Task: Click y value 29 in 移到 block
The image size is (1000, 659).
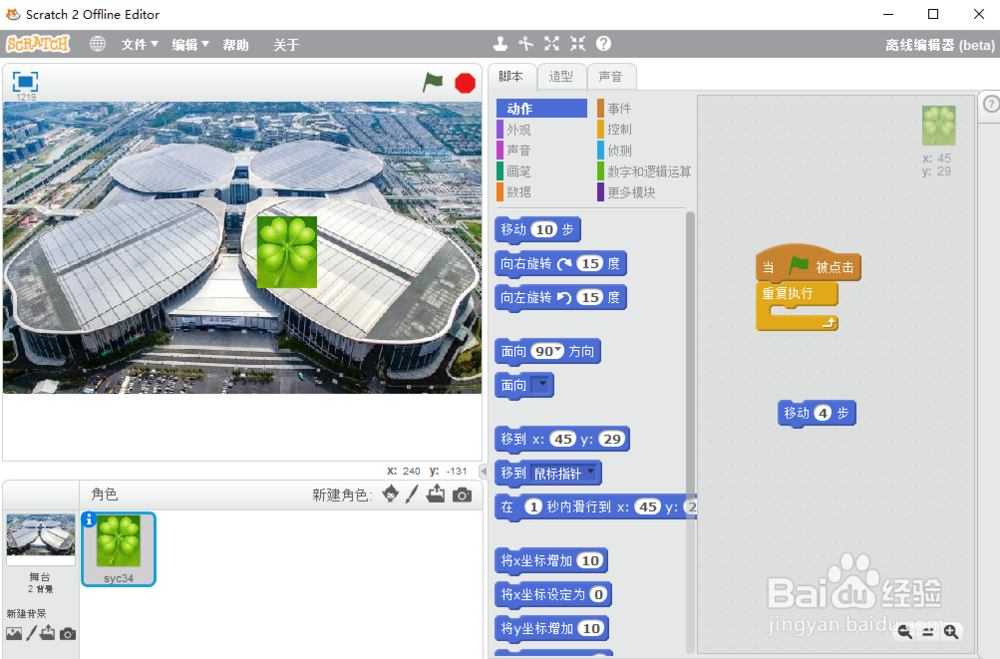Action: [612, 439]
